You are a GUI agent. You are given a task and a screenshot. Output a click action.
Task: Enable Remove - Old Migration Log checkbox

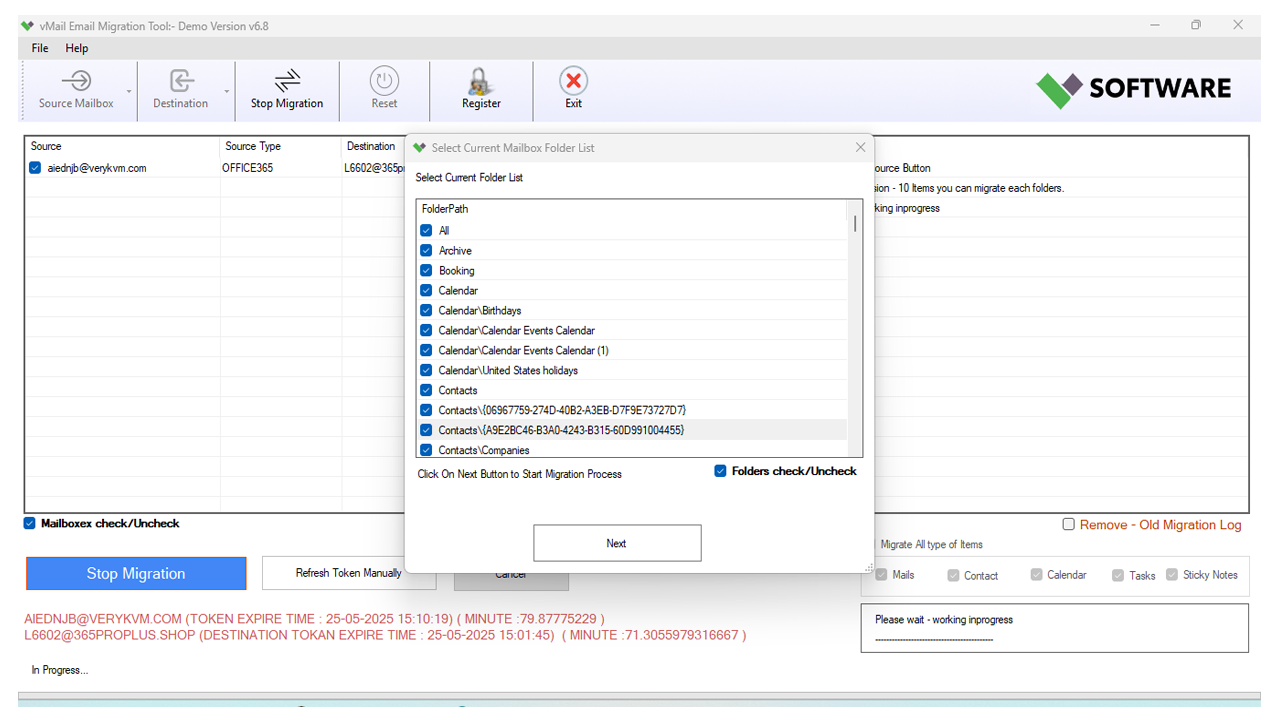pos(1069,524)
